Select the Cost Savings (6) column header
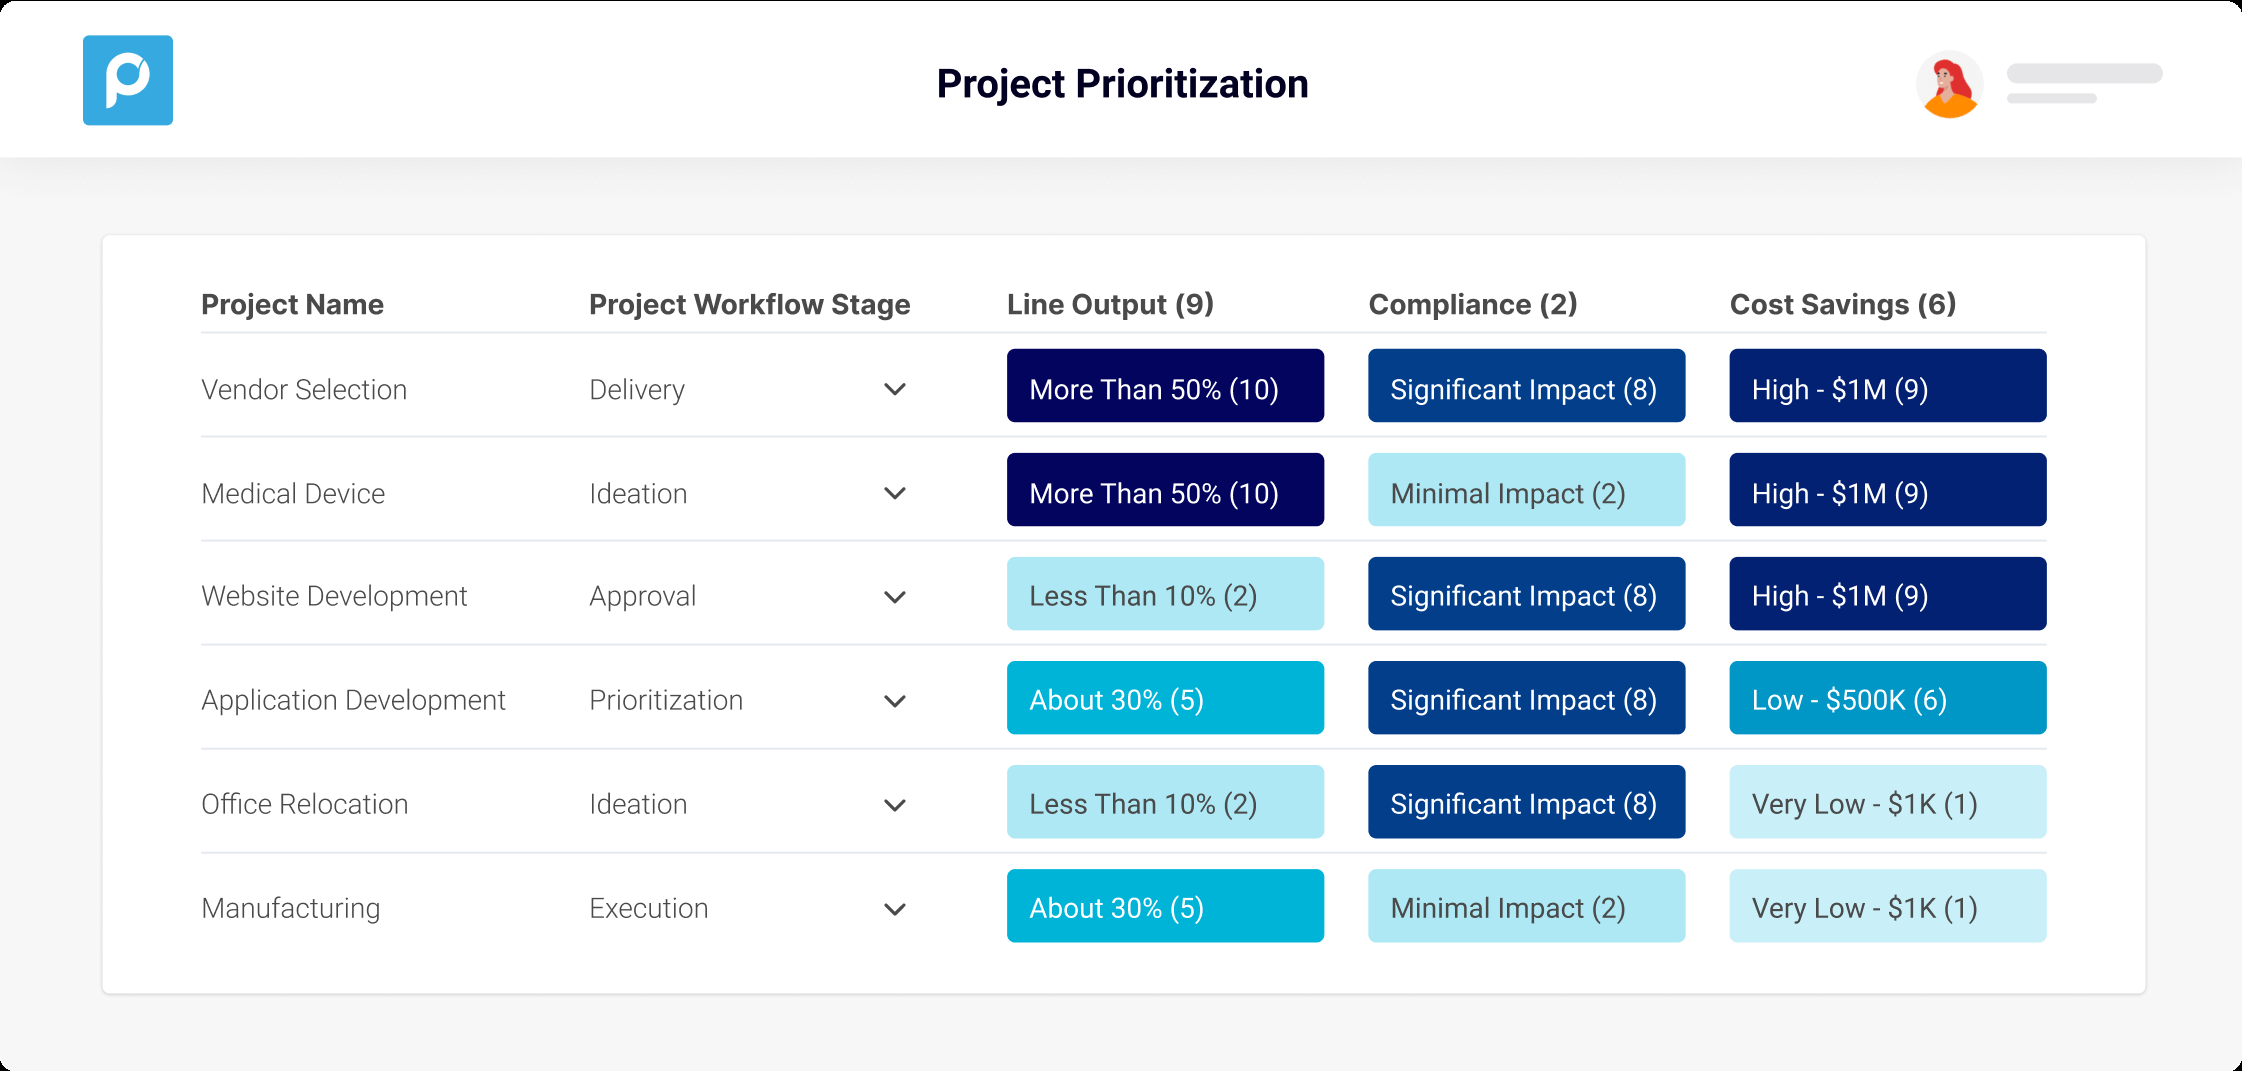Viewport: 2242px width, 1071px height. (x=1842, y=304)
